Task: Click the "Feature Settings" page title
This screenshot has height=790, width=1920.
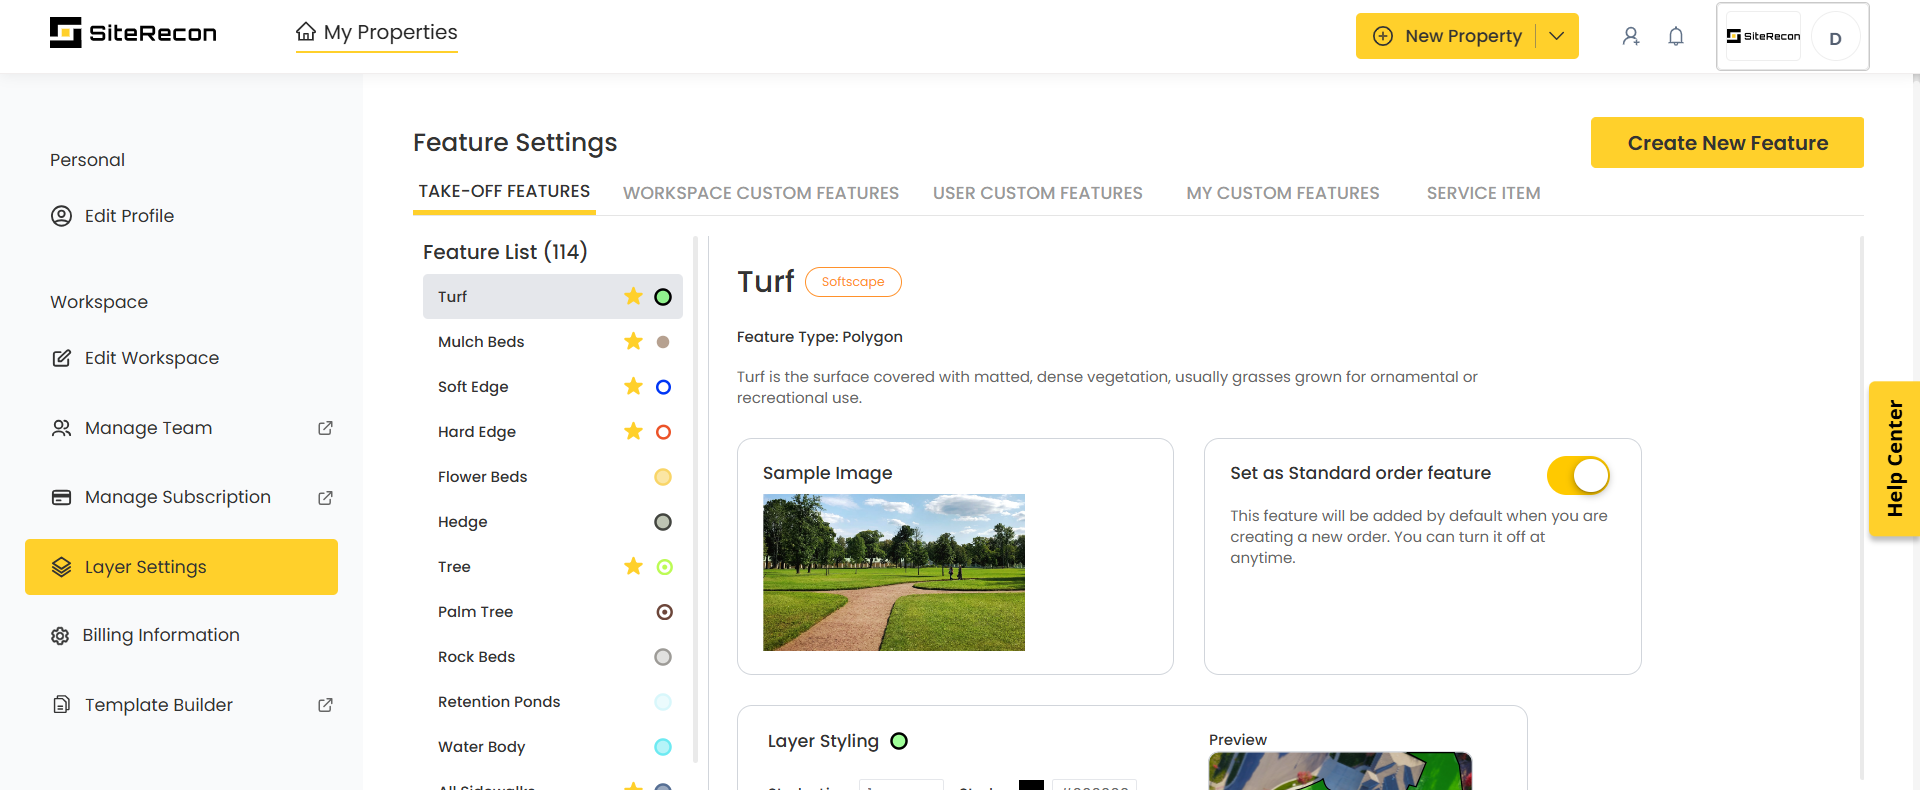Action: coord(515,143)
